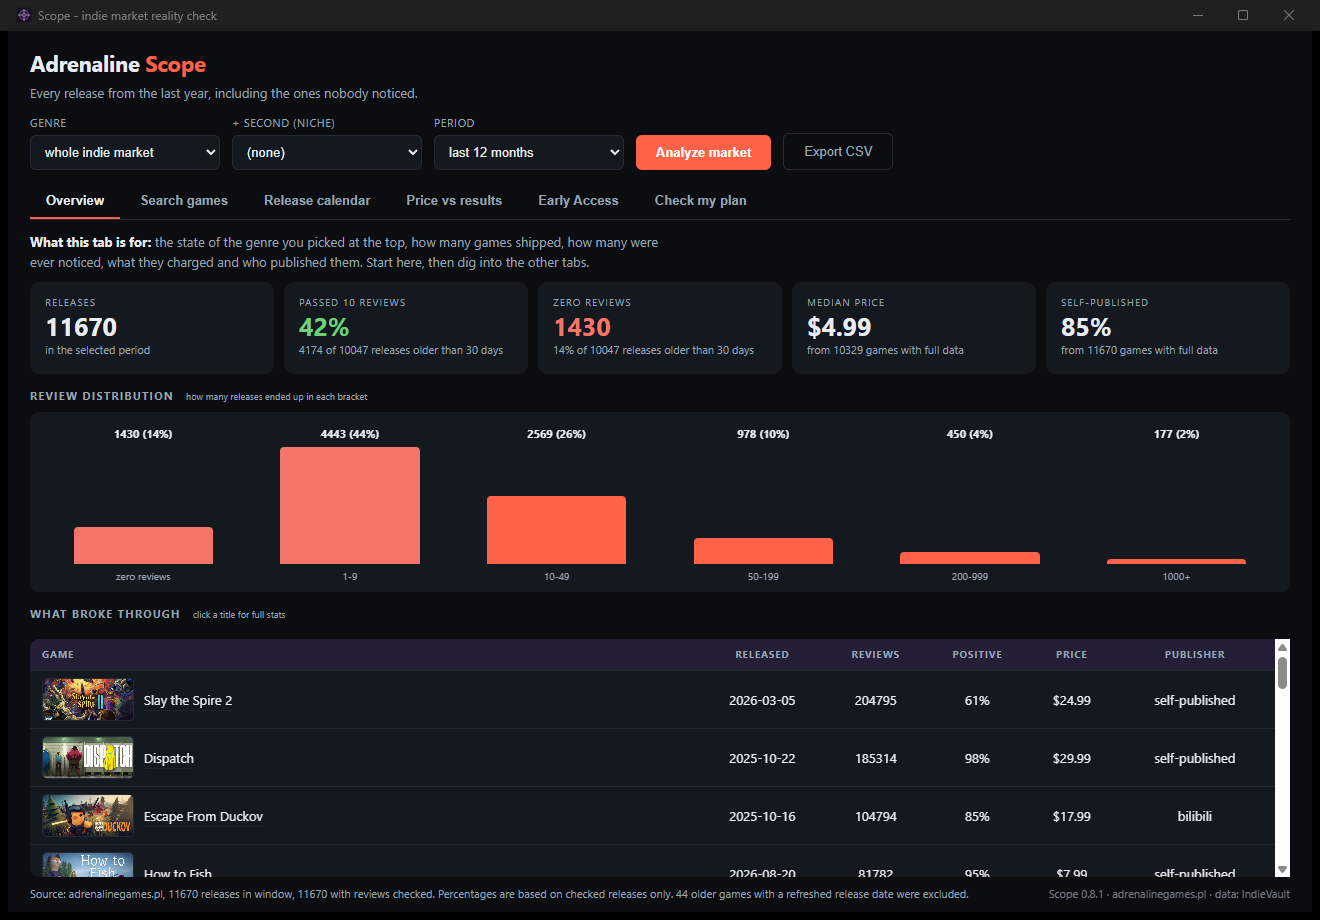The width and height of the screenshot is (1320, 920).
Task: Click the table scrollbar thumb
Action: coord(1282,673)
